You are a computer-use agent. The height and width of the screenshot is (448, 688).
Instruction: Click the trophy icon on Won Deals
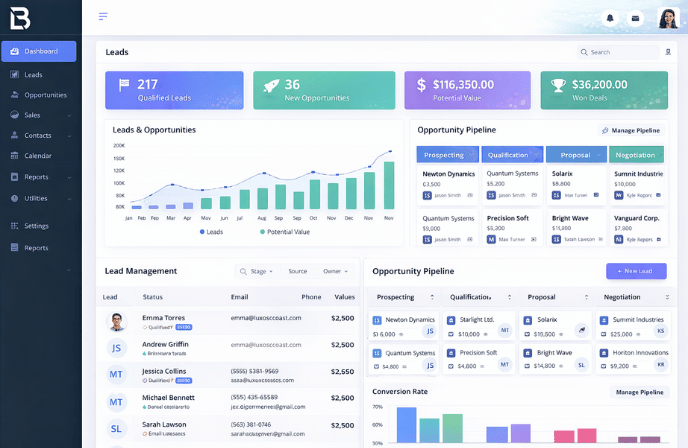pos(558,86)
